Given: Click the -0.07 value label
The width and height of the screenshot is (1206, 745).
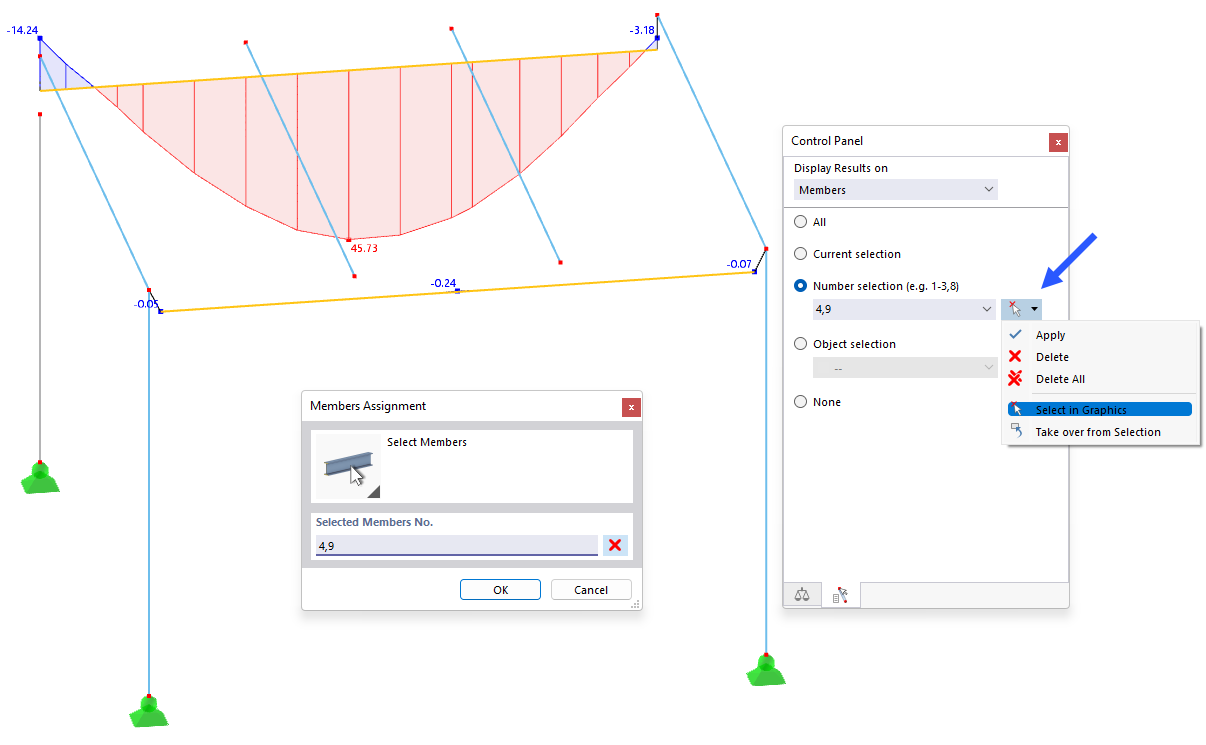Looking at the screenshot, I should [x=739, y=264].
